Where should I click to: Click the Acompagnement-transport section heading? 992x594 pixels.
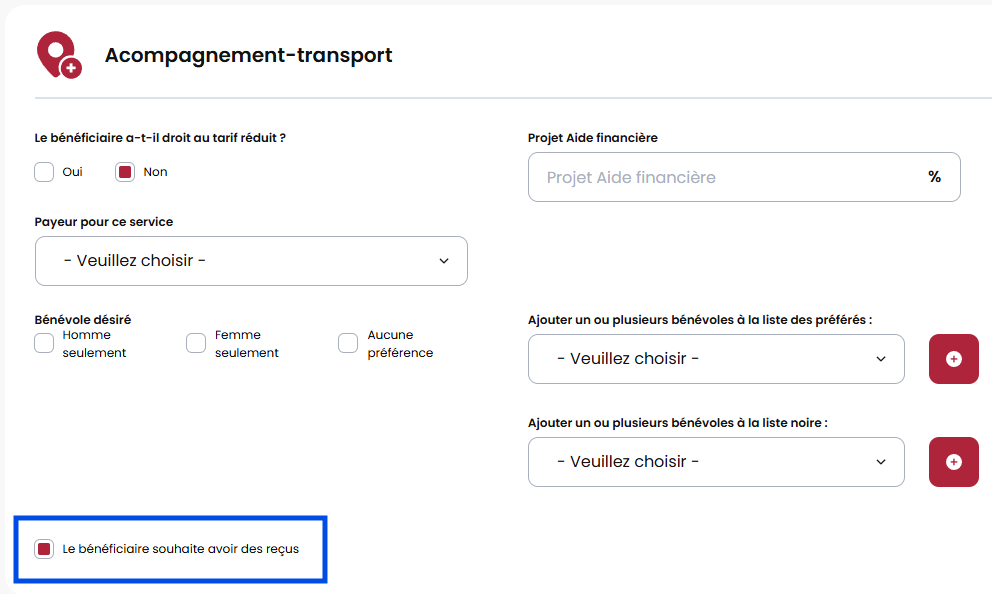coord(248,55)
